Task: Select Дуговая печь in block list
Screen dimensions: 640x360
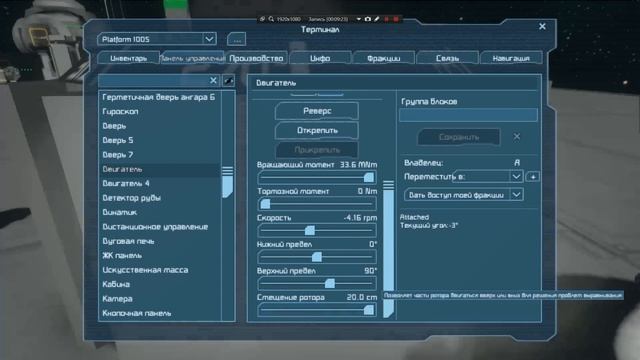Action: point(159,241)
